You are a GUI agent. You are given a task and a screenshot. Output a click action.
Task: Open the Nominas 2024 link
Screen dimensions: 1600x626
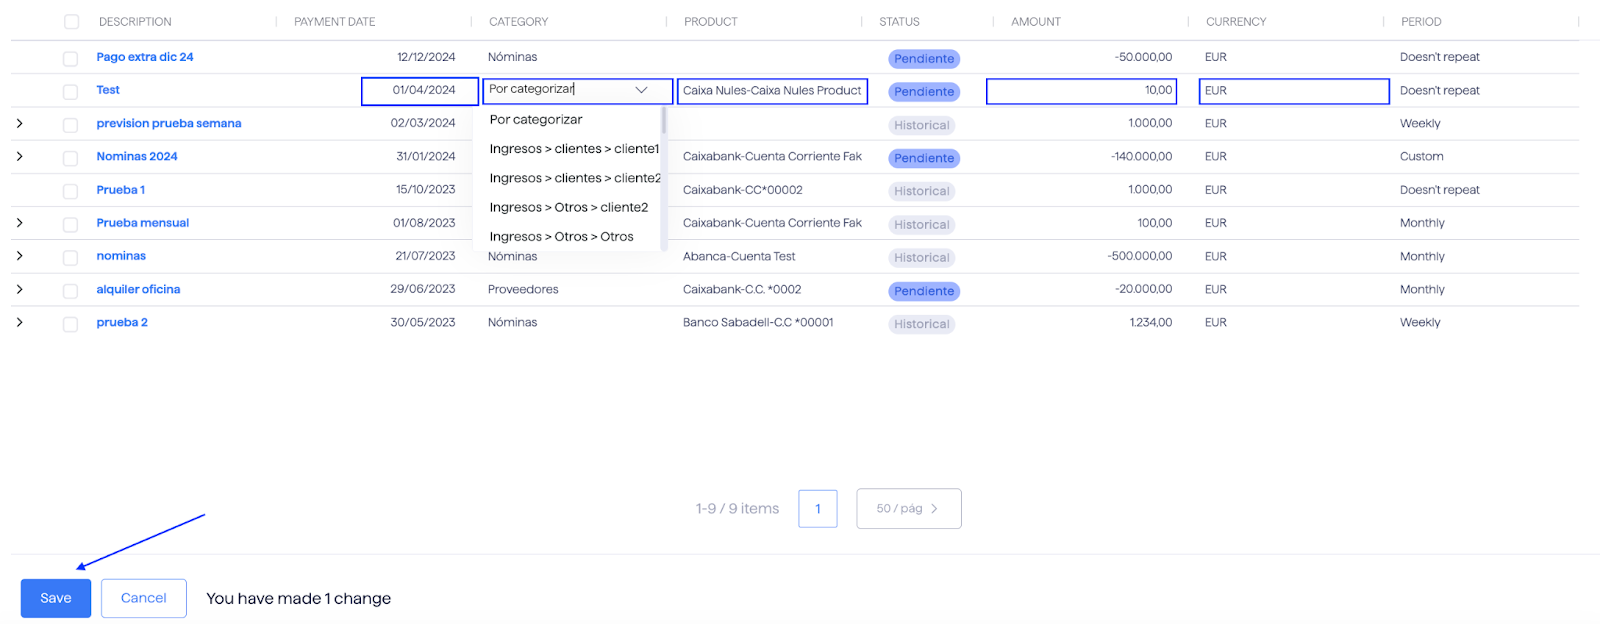137,156
